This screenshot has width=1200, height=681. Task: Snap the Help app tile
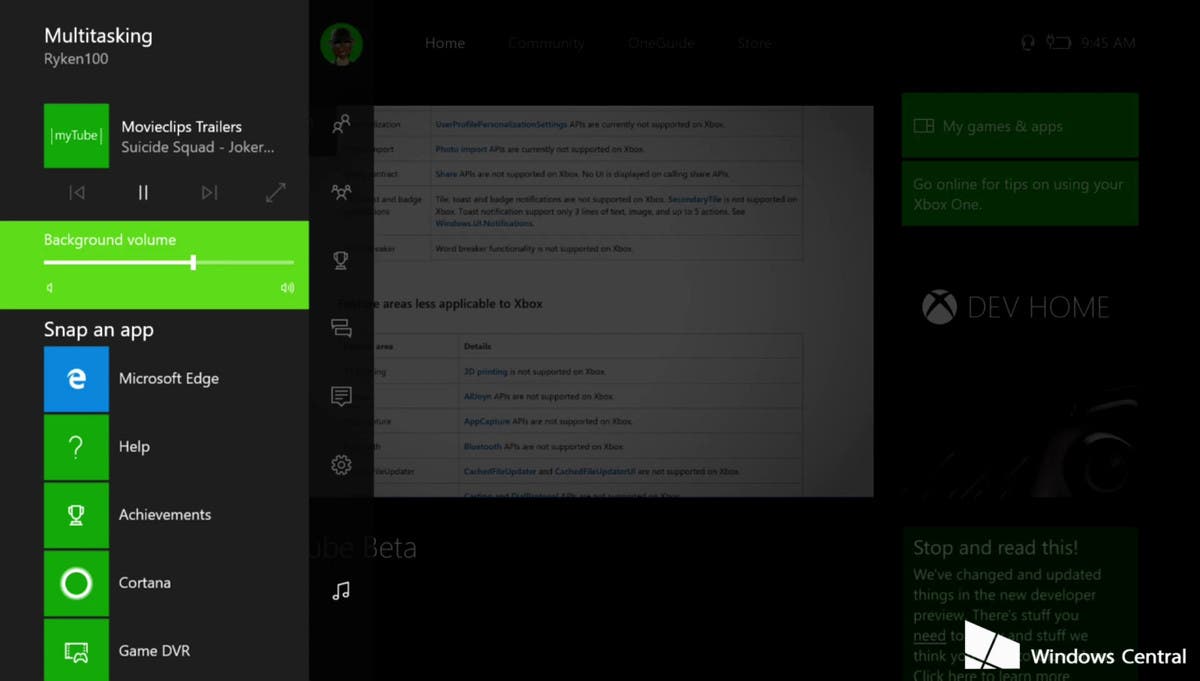coord(76,447)
